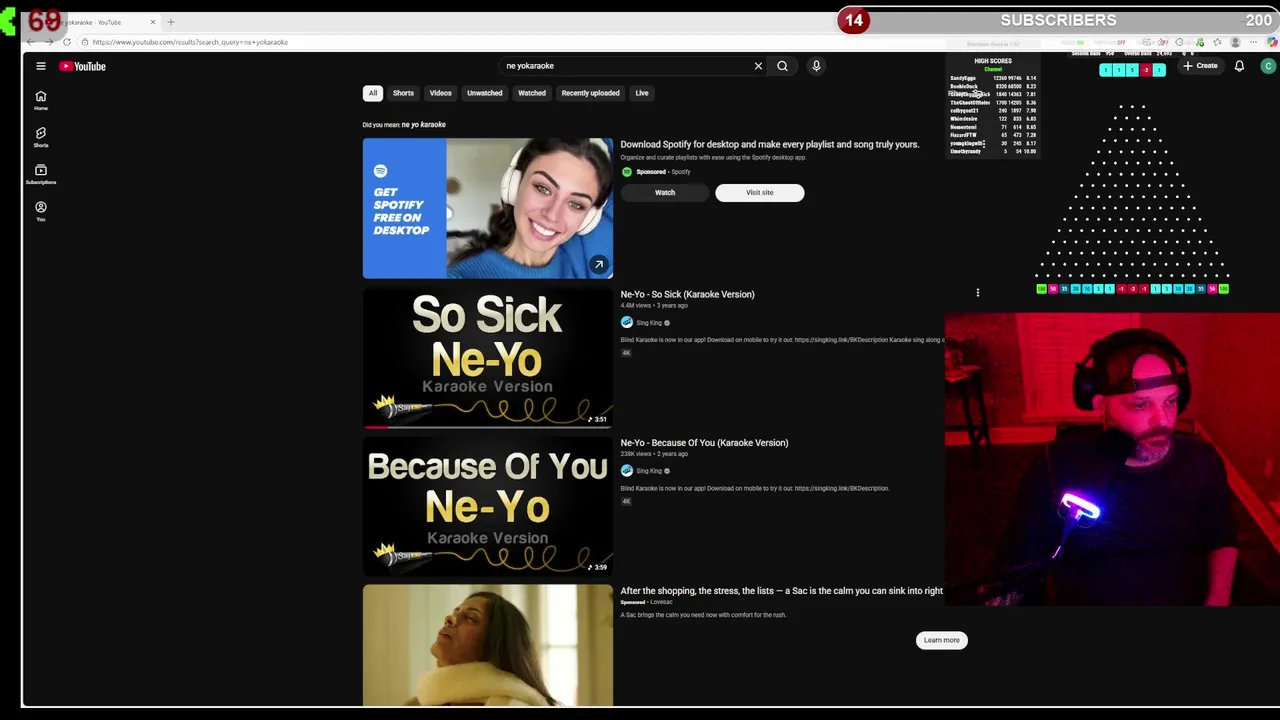Open browser favorites star icon
1280x720 pixels.
[1217, 42]
